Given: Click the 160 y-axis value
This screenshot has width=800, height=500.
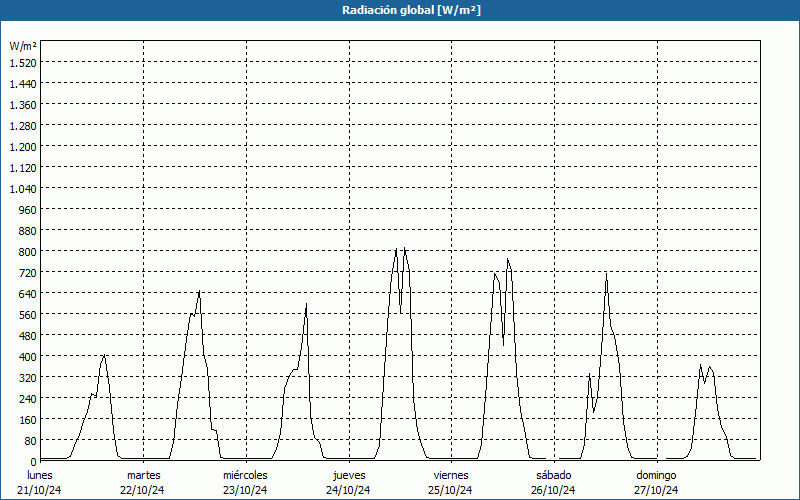Looking at the screenshot, I should (x=28, y=420).
